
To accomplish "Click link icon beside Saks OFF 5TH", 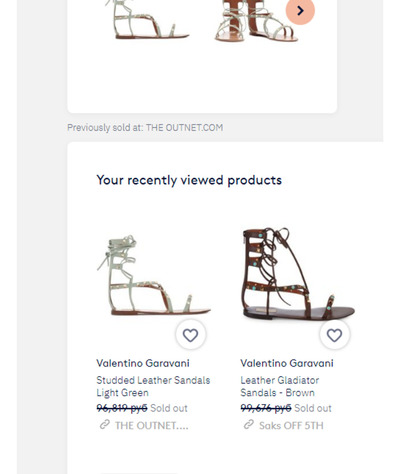I will pyautogui.click(x=249, y=425).
